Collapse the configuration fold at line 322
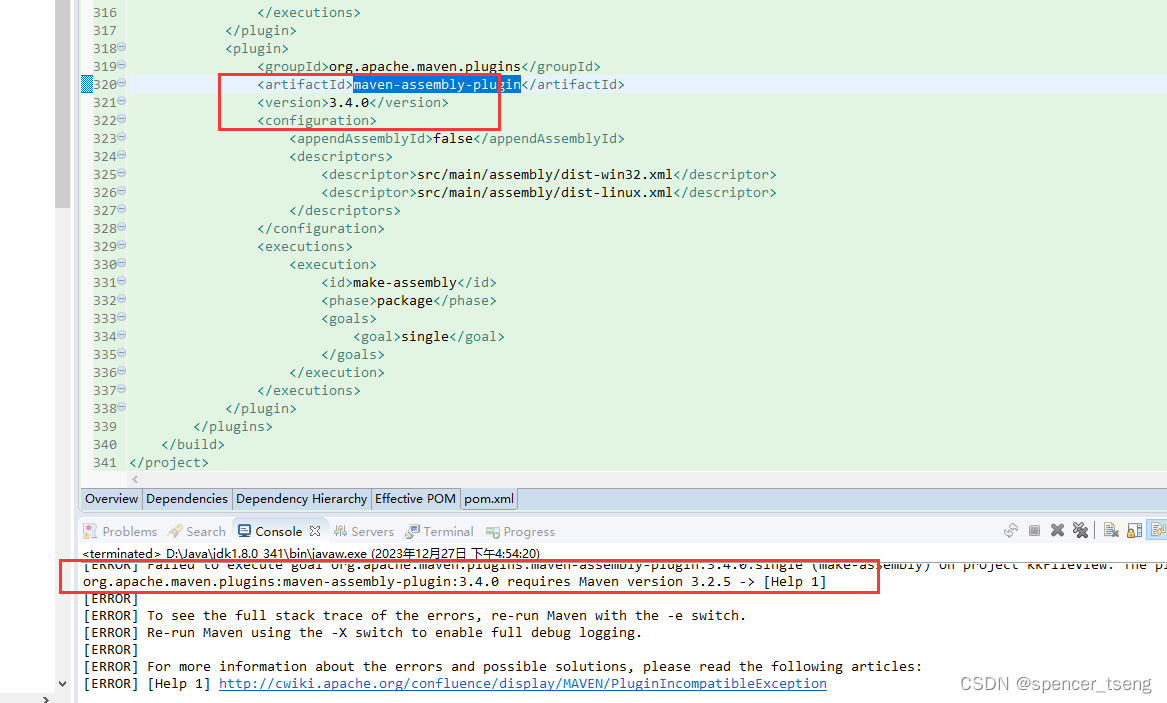Viewport: 1167px width, 703px height. tap(120, 119)
